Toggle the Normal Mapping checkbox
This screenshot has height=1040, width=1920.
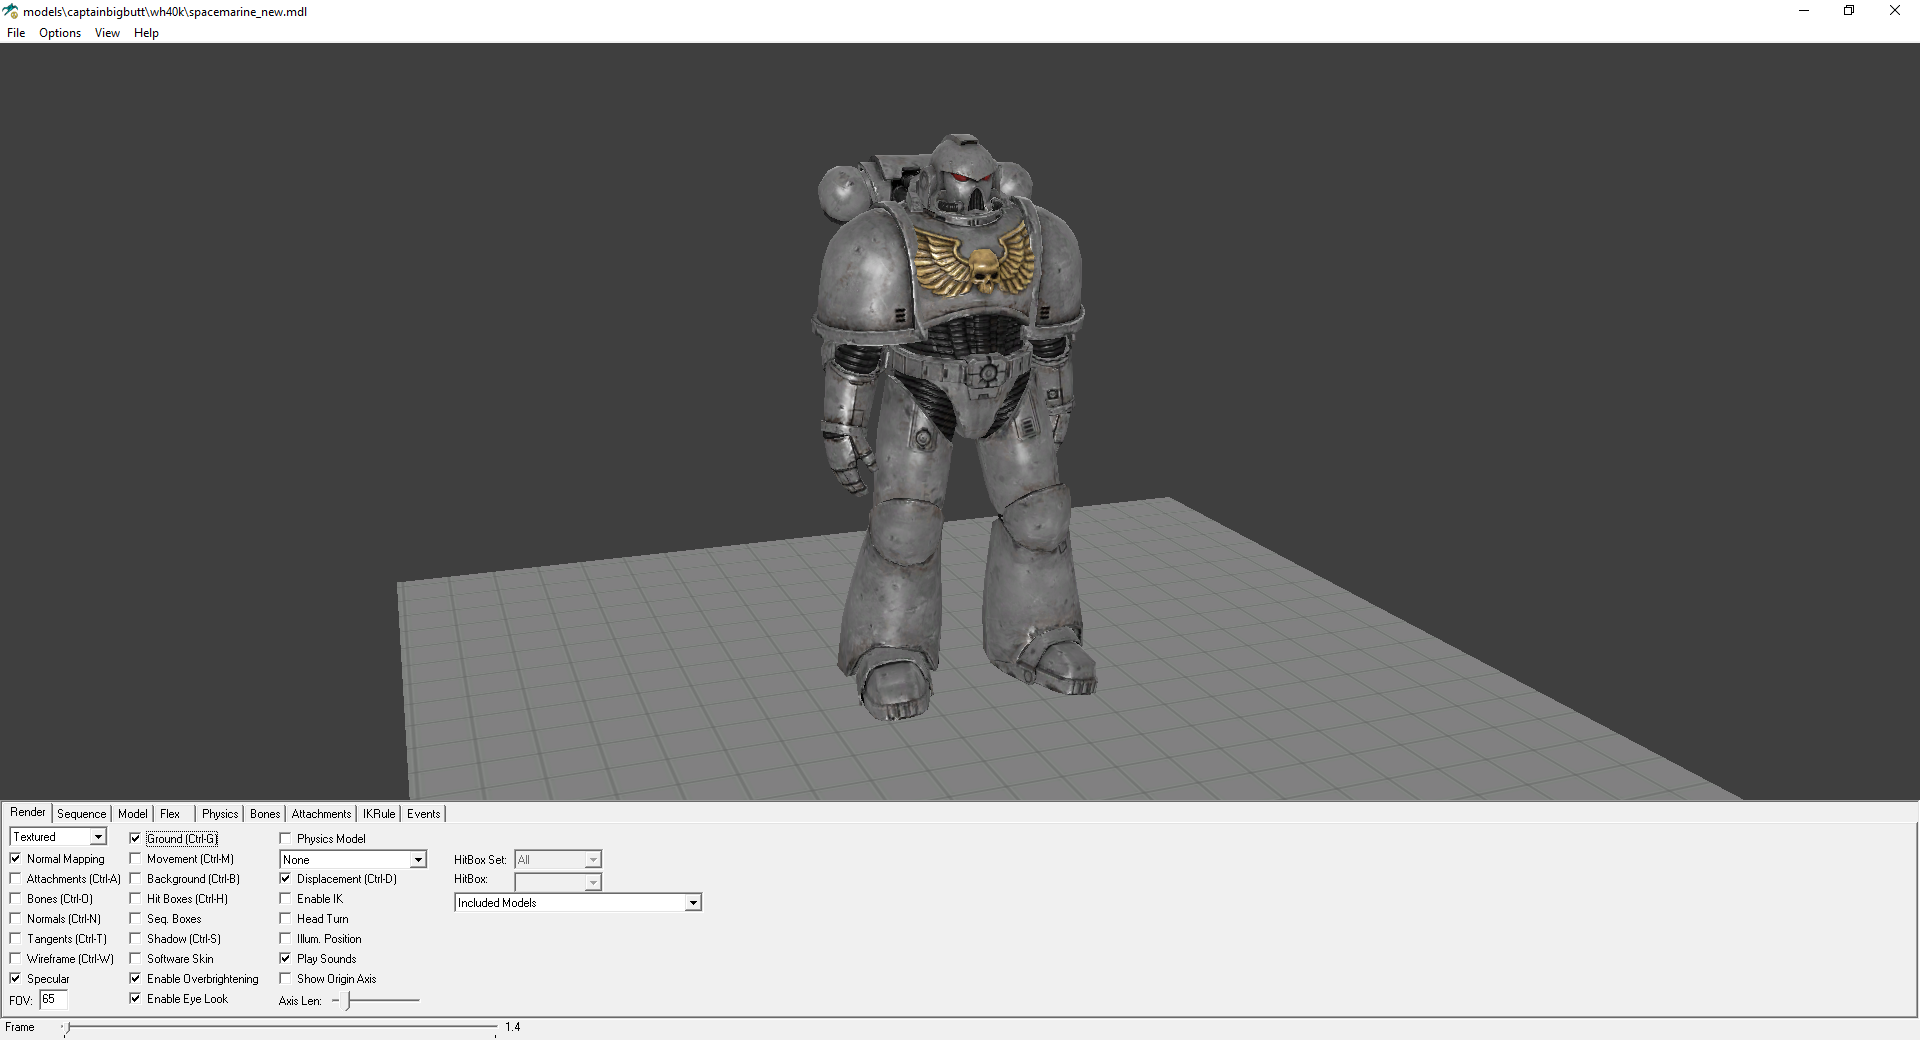(x=15, y=859)
